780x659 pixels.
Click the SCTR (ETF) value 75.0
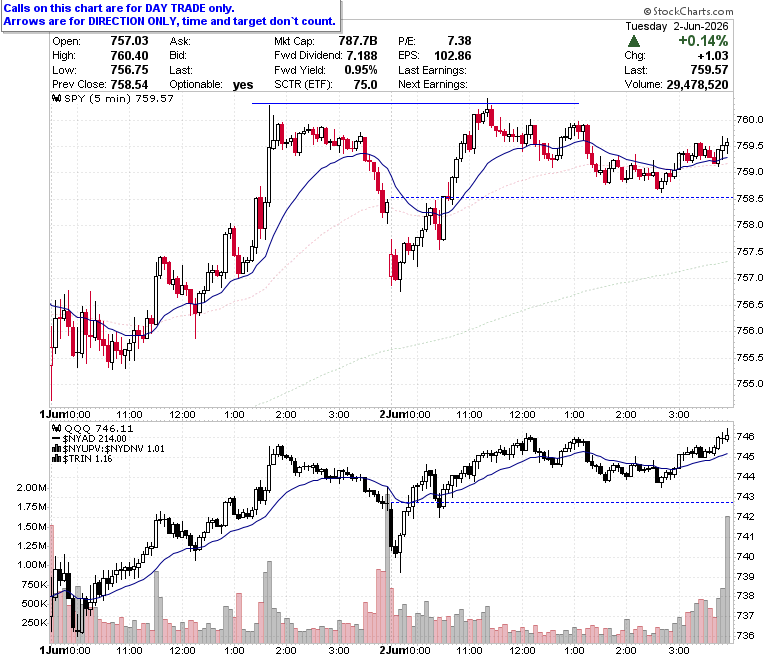tap(365, 85)
